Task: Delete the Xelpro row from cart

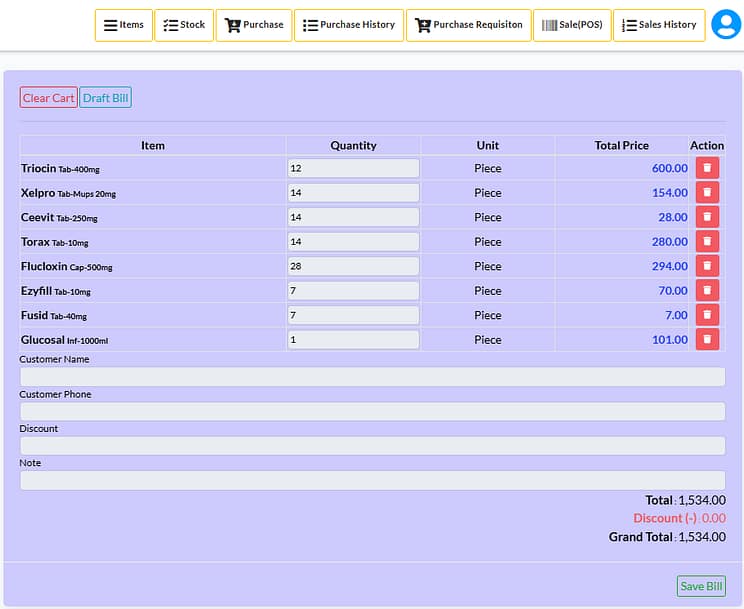Action: (707, 192)
